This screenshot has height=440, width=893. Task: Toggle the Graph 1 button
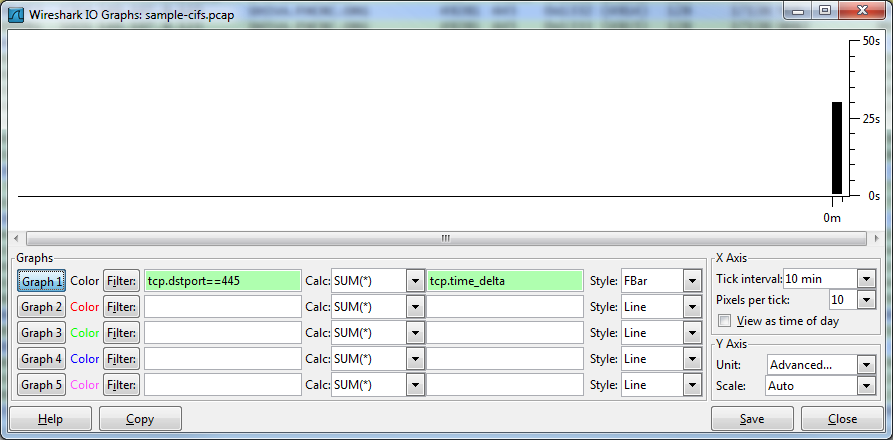[x=42, y=281]
